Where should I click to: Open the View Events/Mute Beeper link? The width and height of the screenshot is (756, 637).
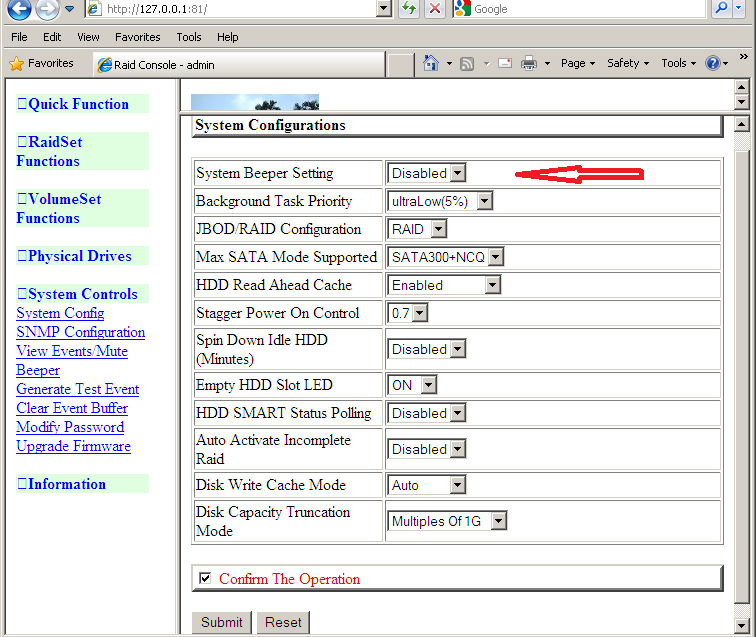point(72,360)
